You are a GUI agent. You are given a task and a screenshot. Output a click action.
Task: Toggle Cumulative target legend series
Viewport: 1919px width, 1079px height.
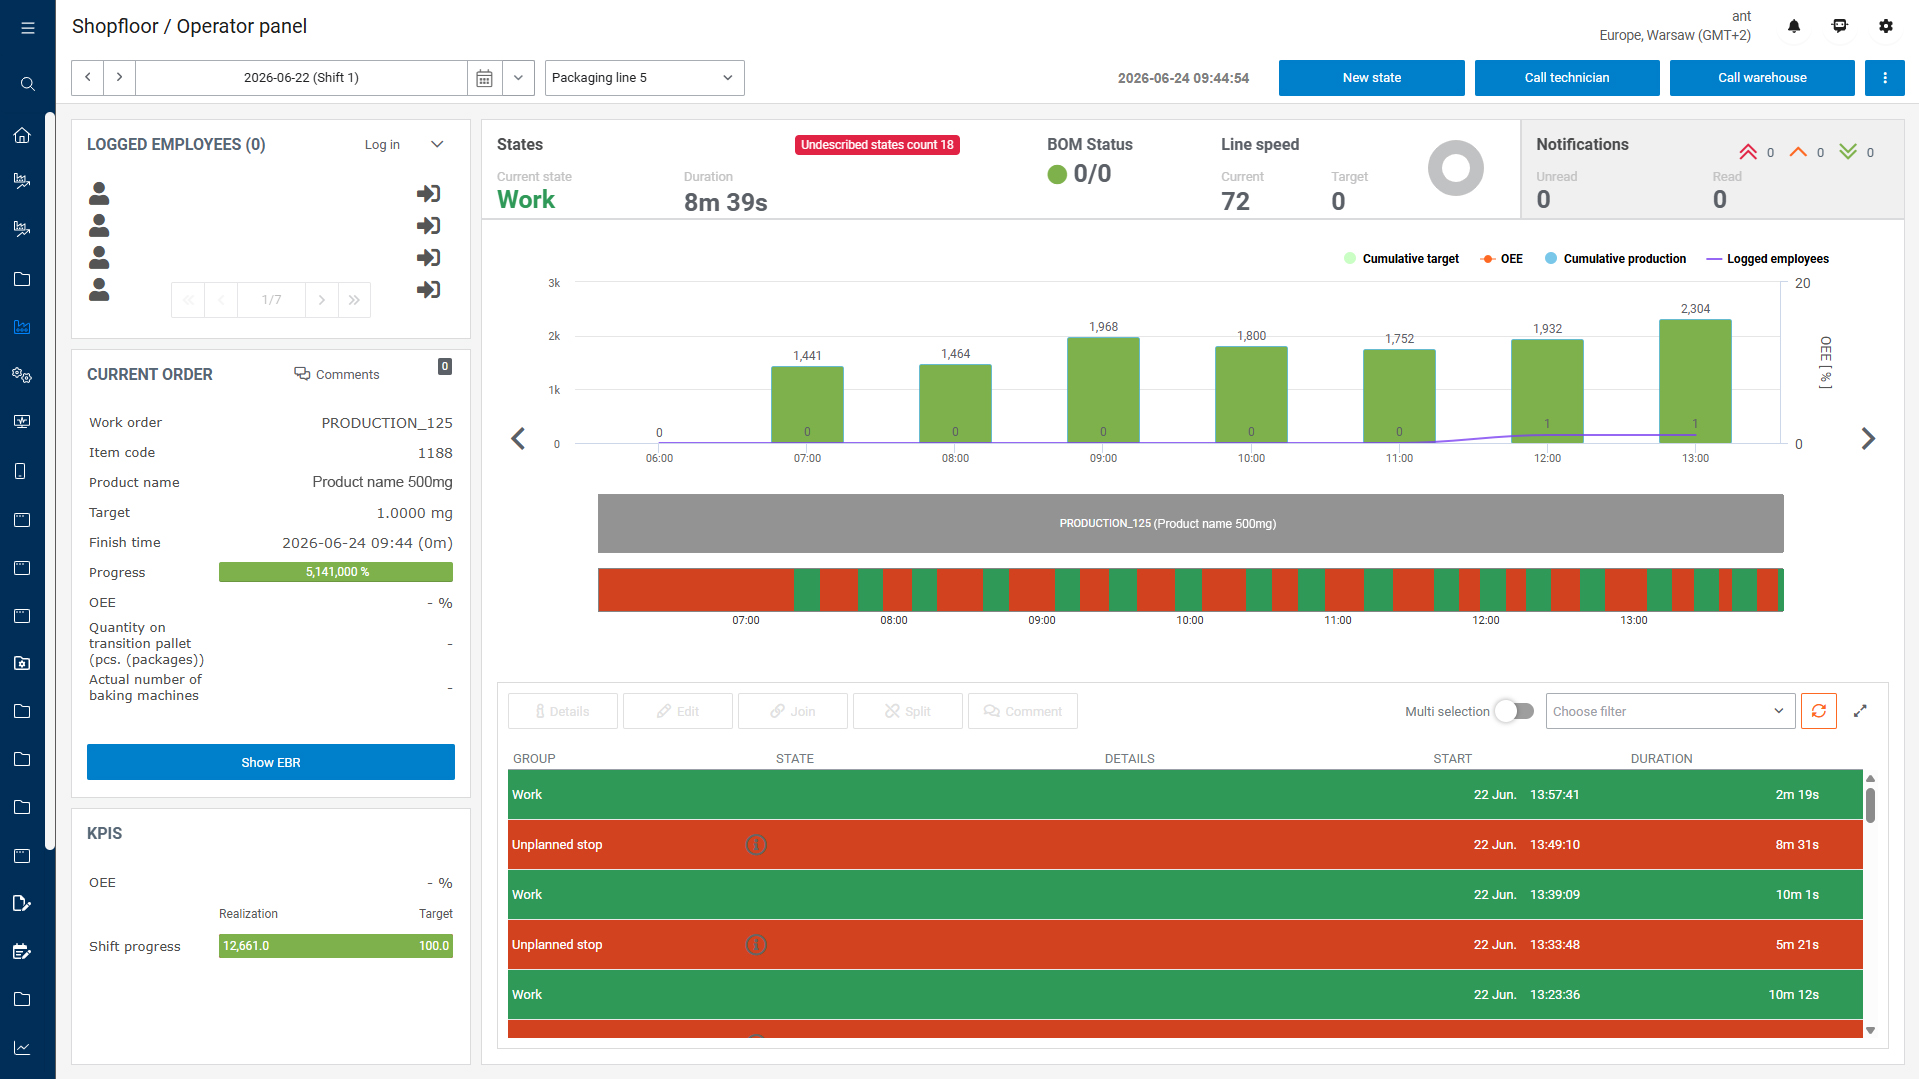tap(1401, 259)
